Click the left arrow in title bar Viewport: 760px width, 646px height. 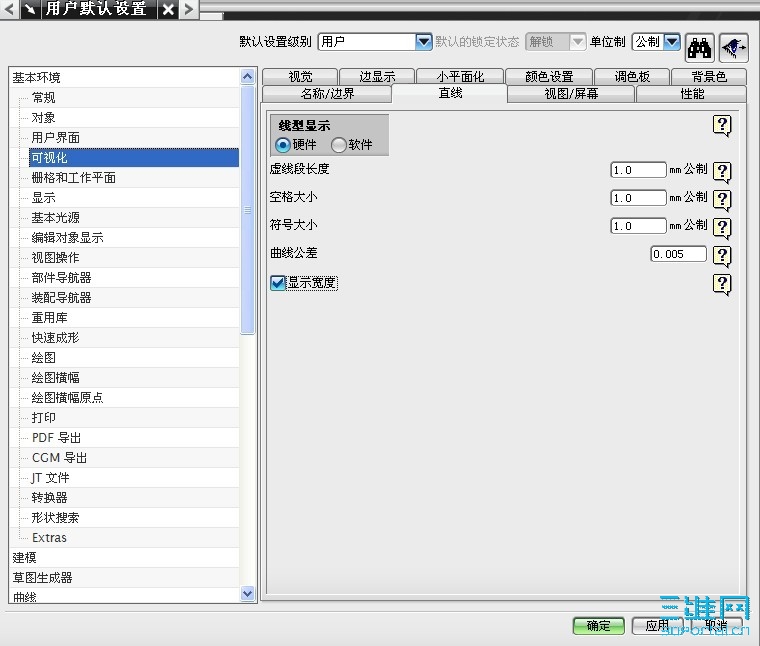(x=9, y=9)
